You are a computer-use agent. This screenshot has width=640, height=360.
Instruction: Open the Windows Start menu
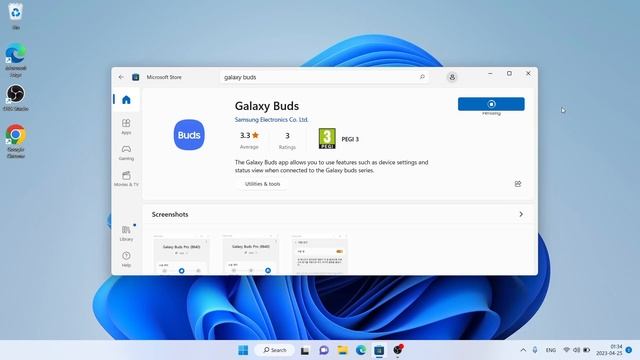[x=243, y=350]
